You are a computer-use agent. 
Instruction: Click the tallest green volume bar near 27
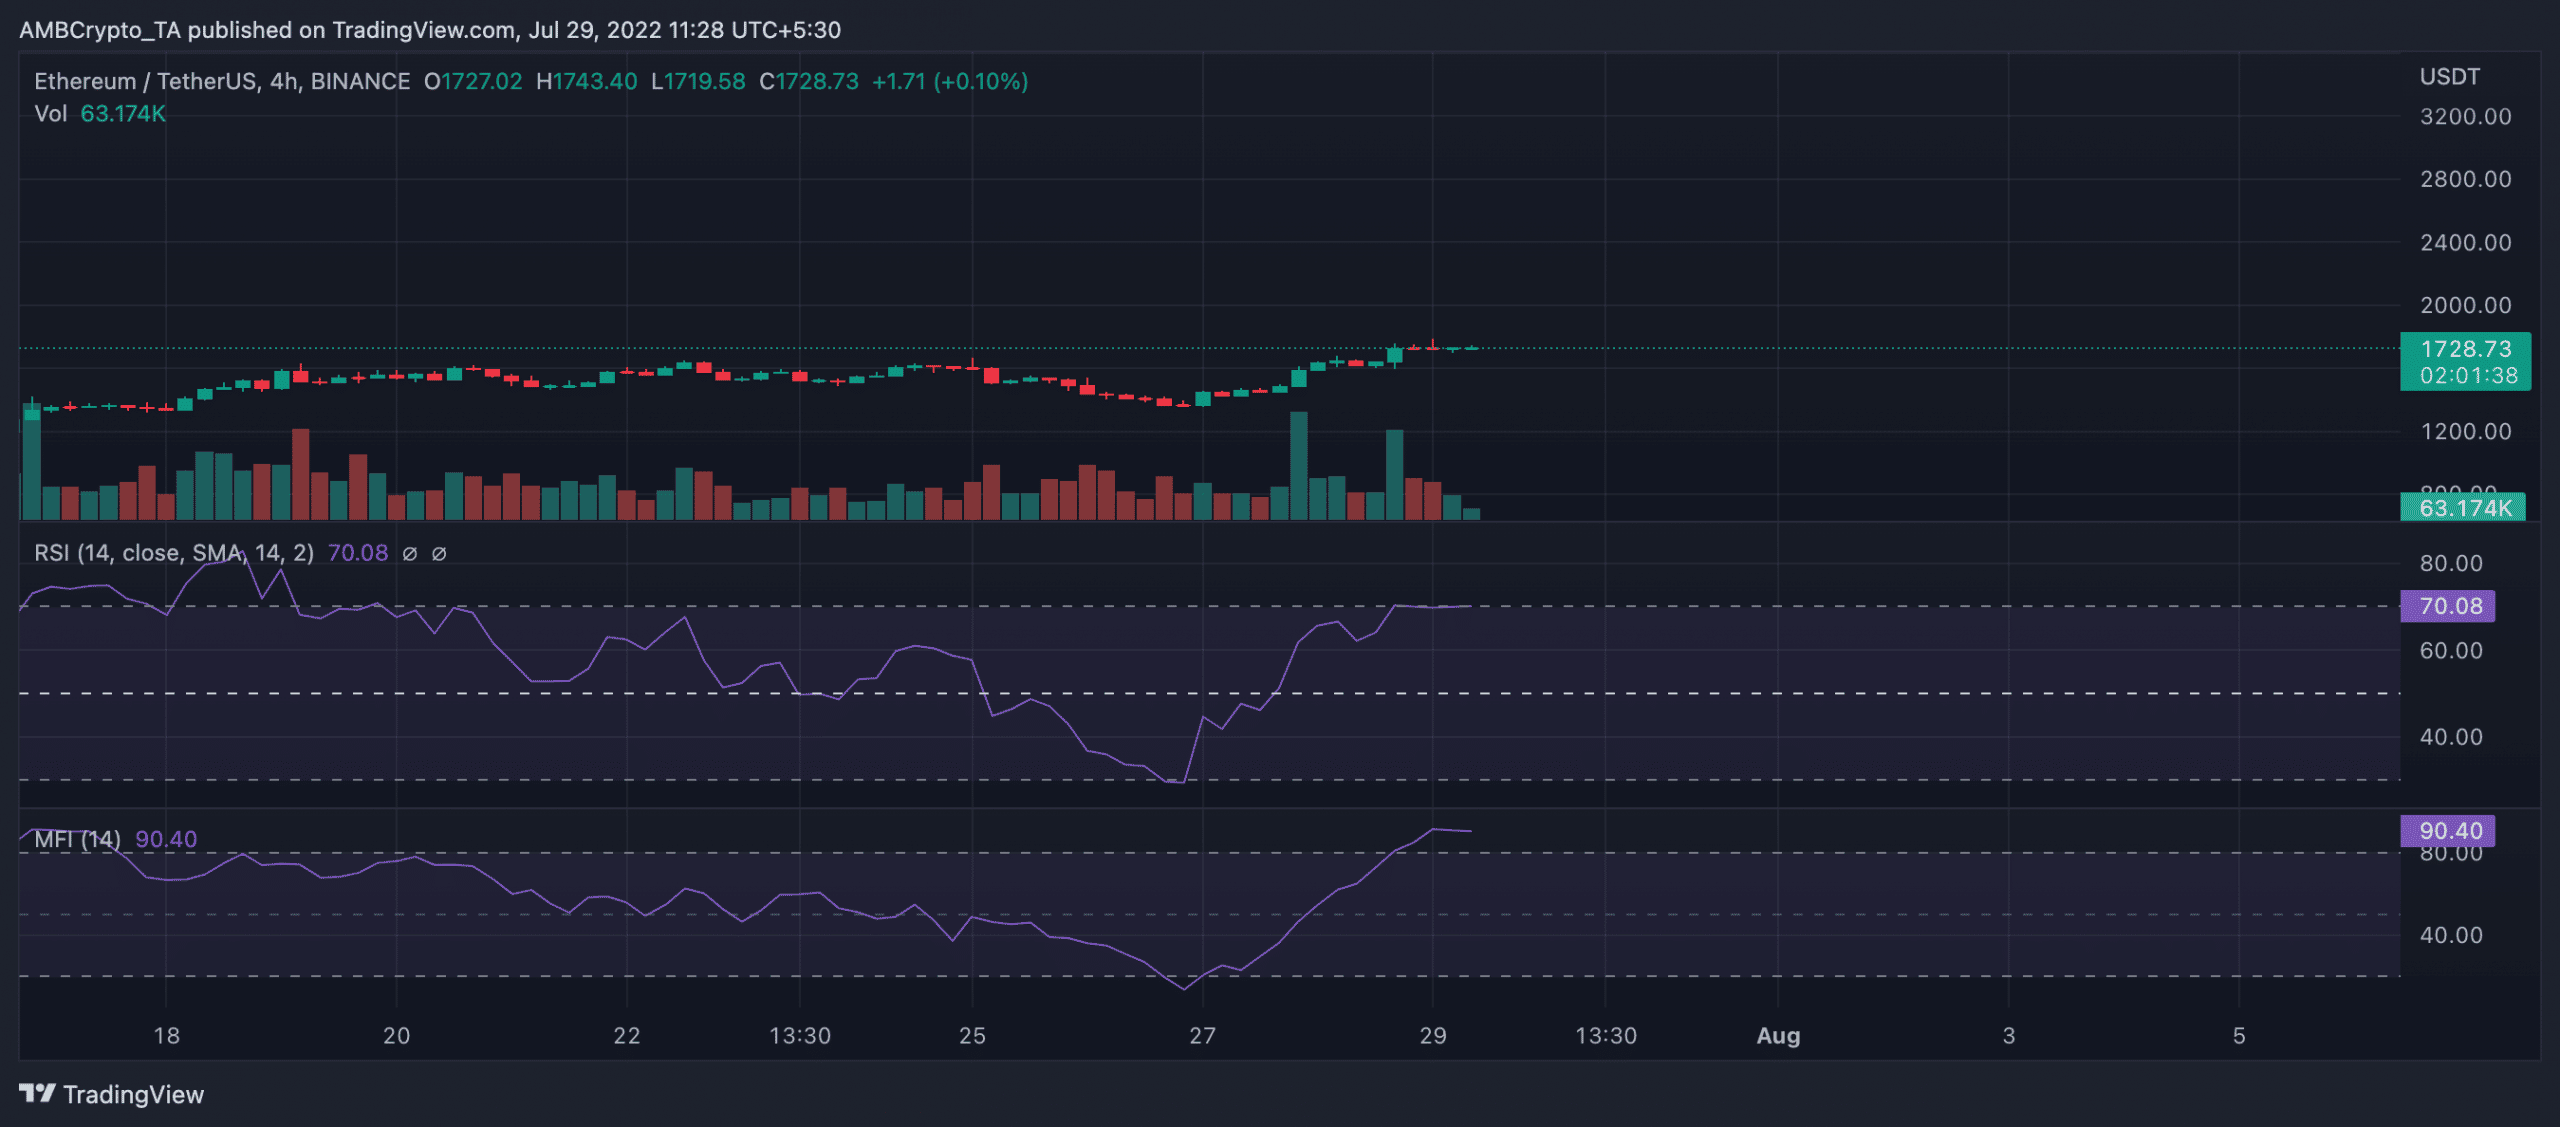click(x=1299, y=465)
